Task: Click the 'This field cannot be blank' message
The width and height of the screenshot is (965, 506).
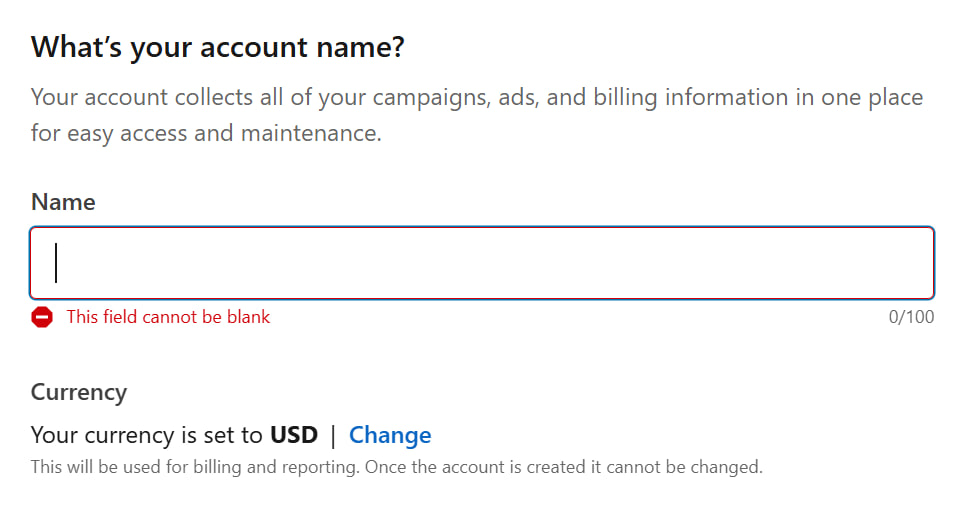Action: click(168, 318)
